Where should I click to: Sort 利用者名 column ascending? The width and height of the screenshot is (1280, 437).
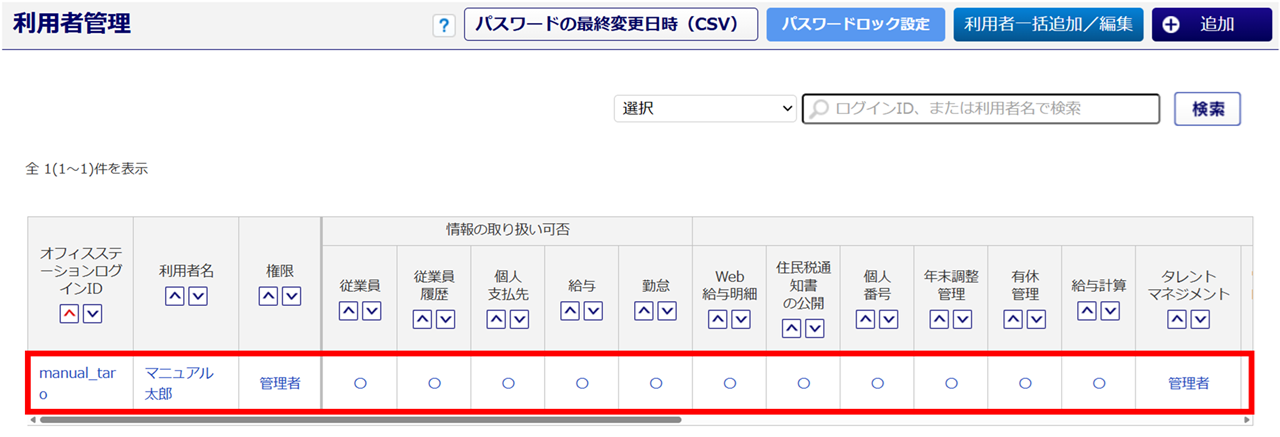174,296
